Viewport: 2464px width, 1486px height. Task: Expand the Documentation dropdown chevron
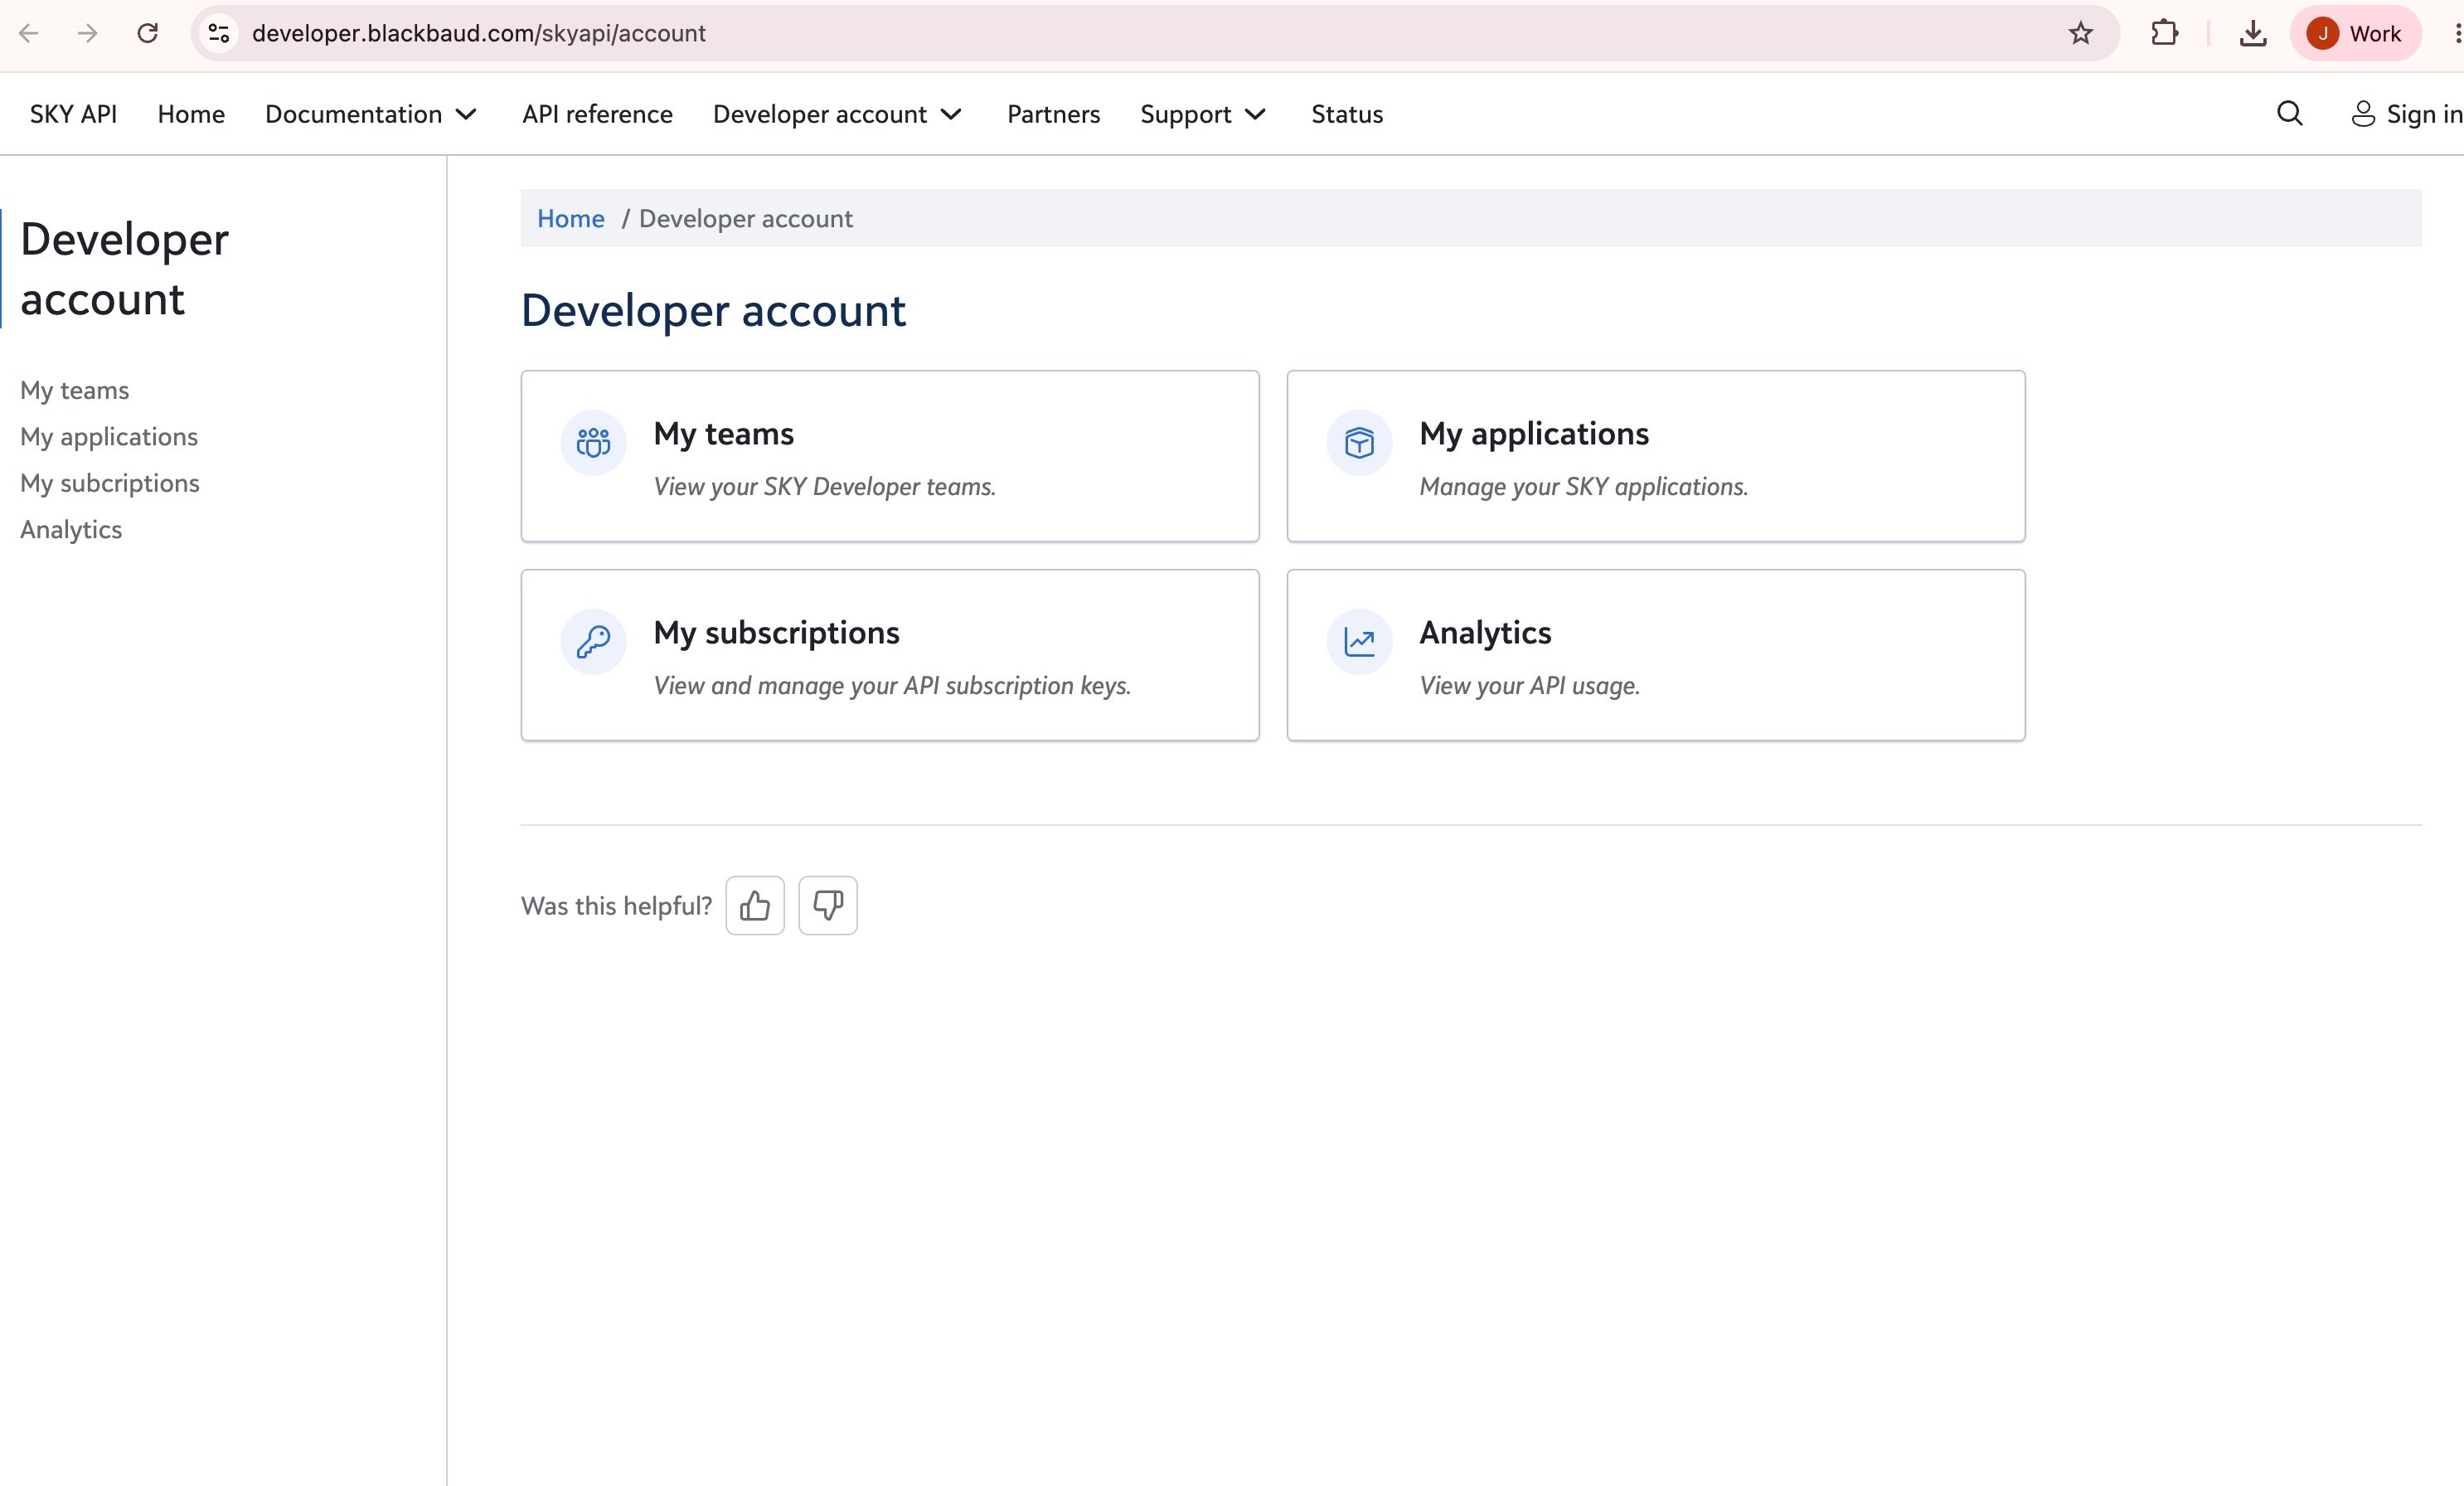pyautogui.click(x=466, y=114)
